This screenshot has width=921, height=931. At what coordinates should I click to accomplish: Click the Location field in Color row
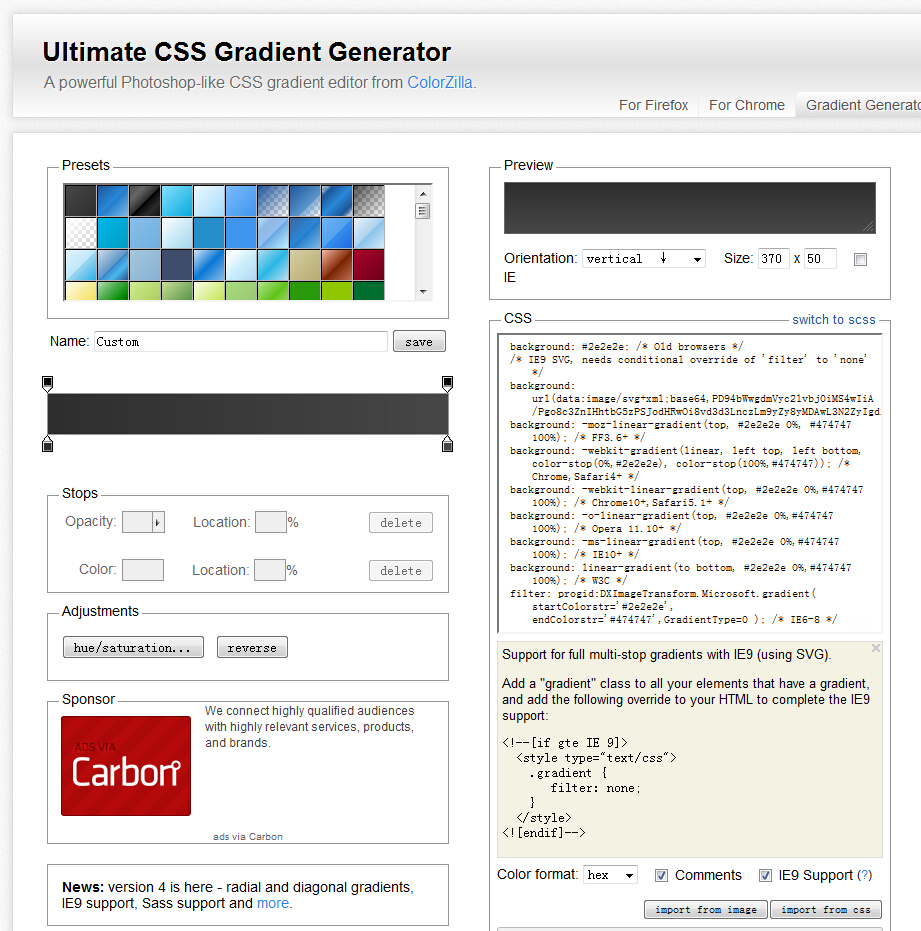(270, 570)
